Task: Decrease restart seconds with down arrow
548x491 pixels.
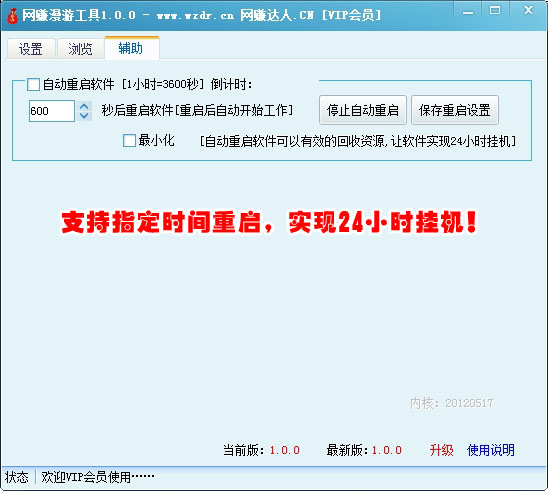Action: coord(84,116)
